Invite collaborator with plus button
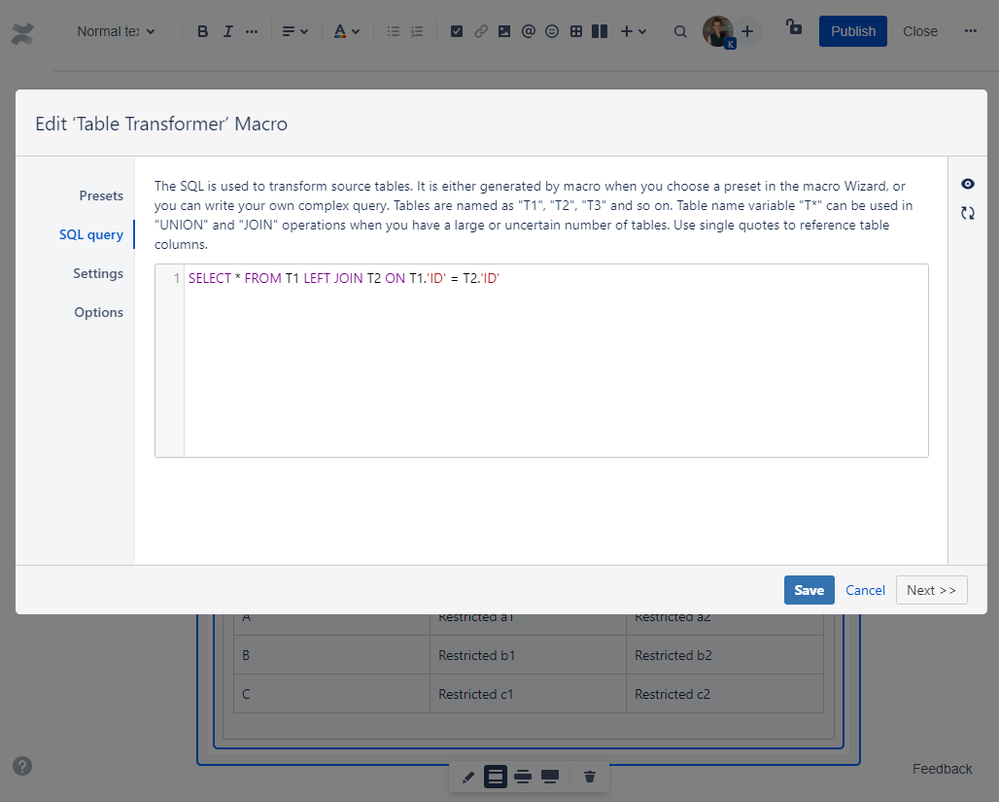Image resolution: width=999 pixels, height=802 pixels. 747,31
